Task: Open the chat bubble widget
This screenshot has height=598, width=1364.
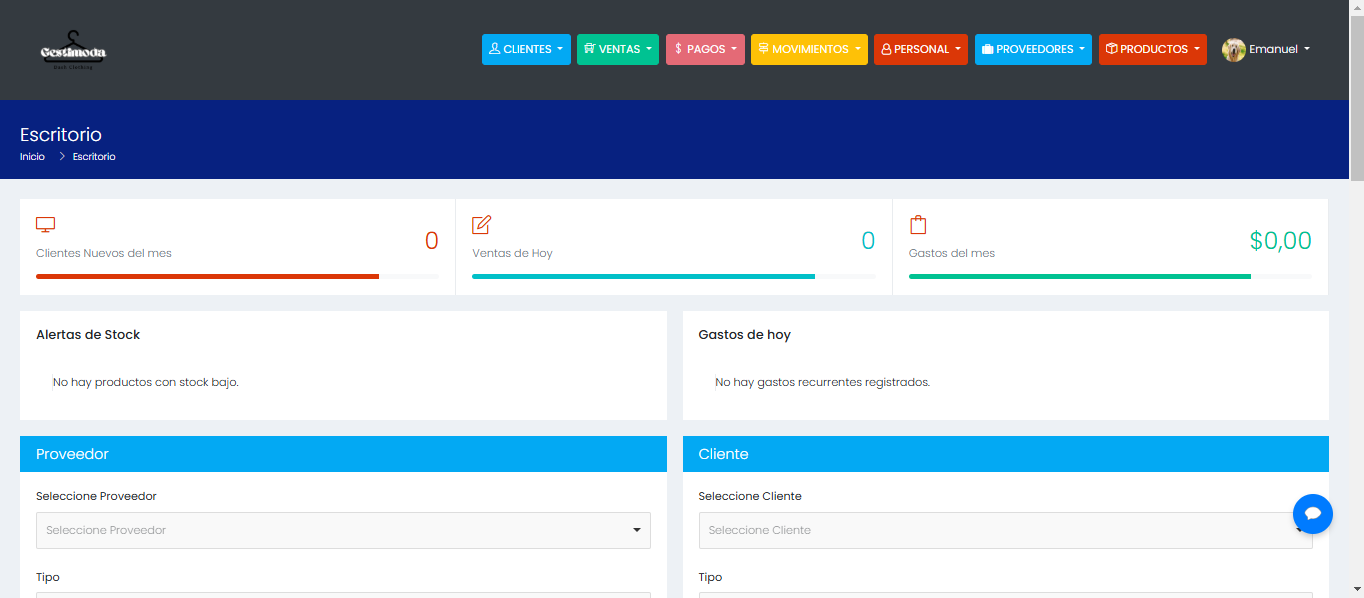Action: pyautogui.click(x=1312, y=513)
